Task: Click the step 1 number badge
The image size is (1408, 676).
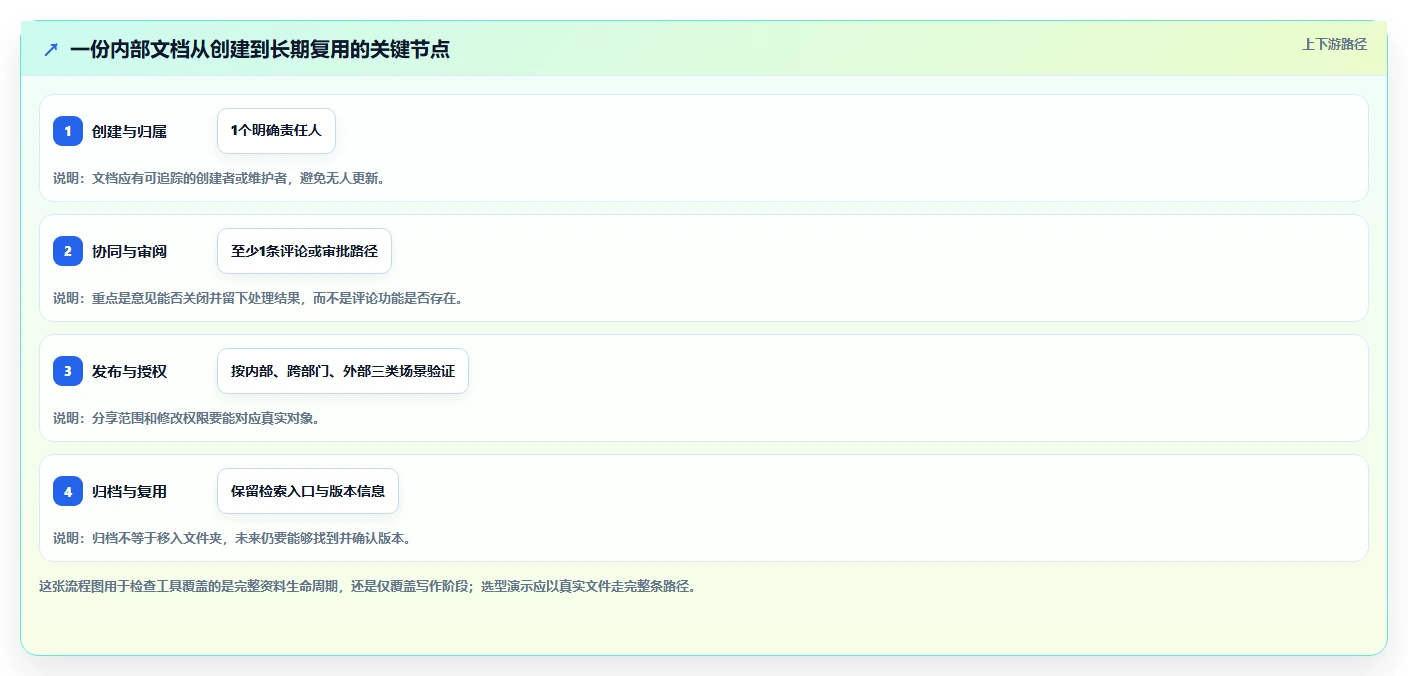Action: click(x=68, y=131)
